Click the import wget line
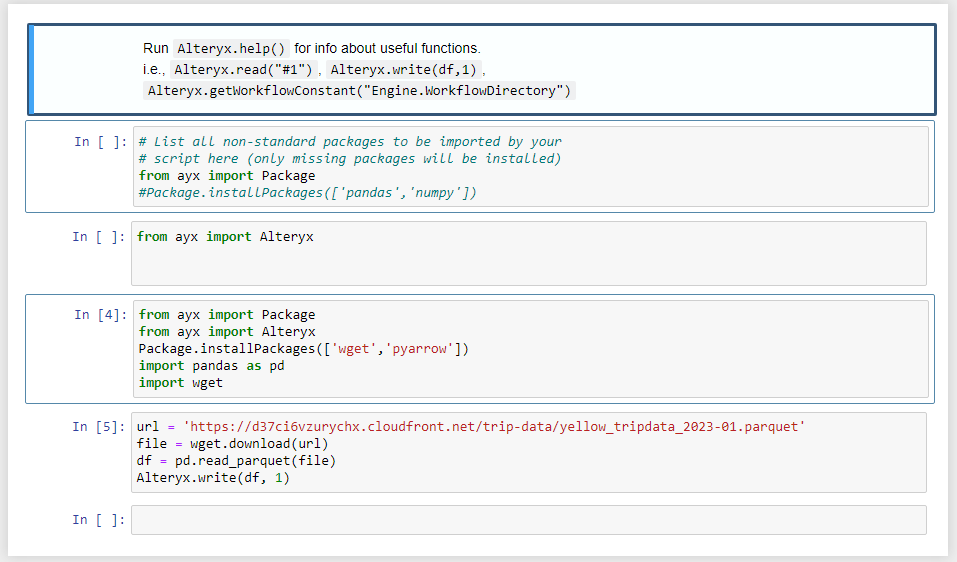Screen dimensions: 957x562 click(181, 383)
